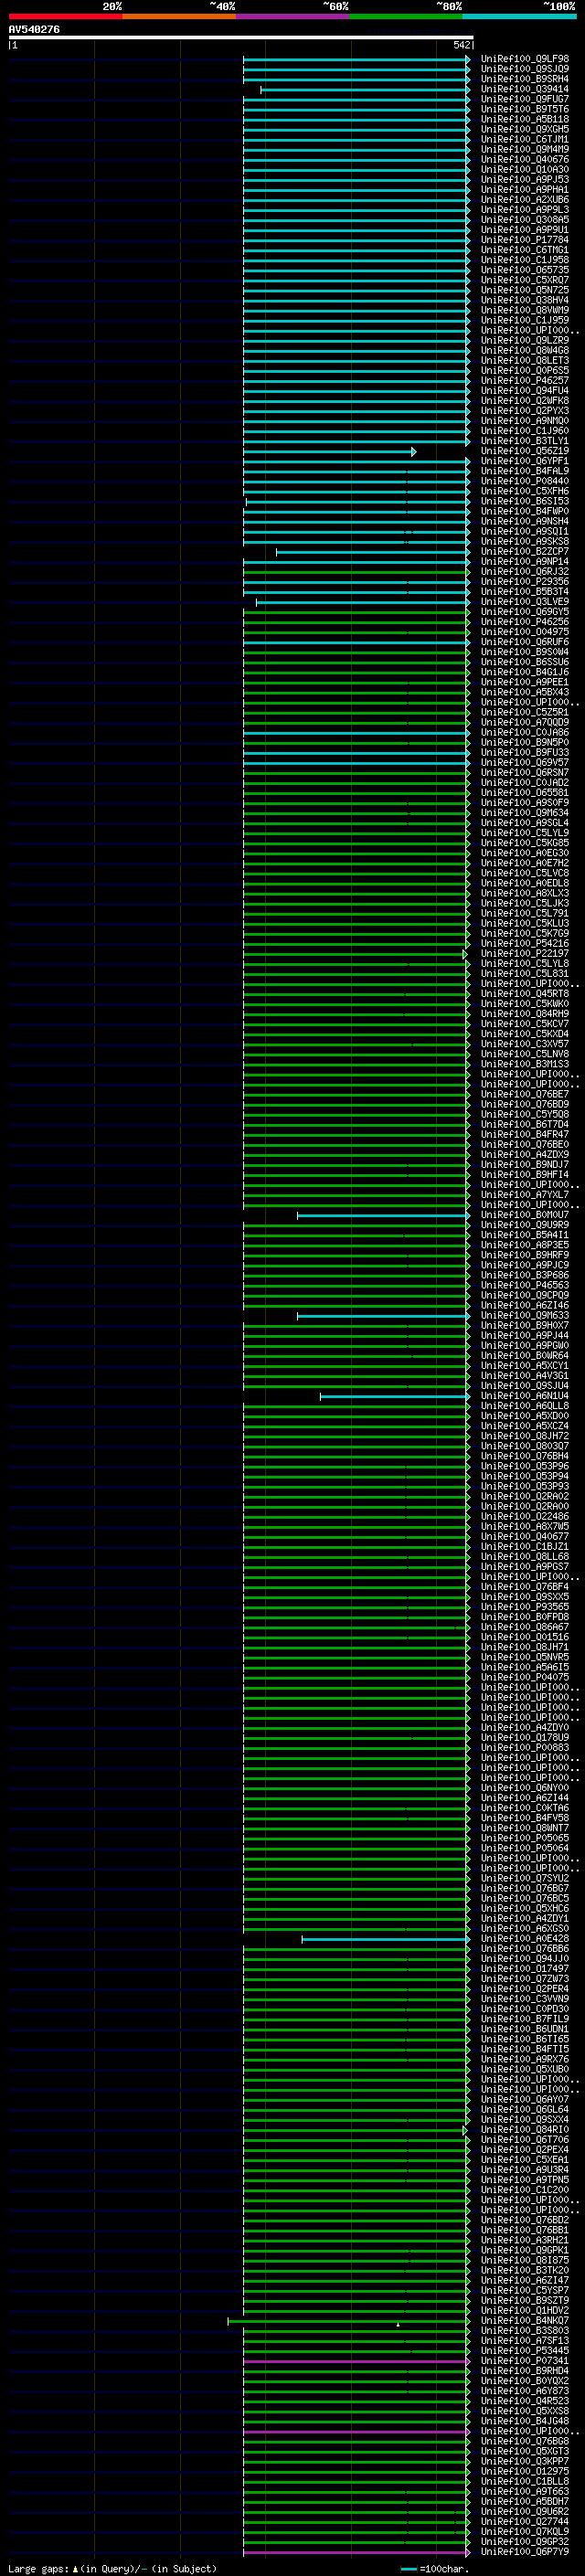Select the UniRef100_A7QQD9 label

(x=524, y=722)
